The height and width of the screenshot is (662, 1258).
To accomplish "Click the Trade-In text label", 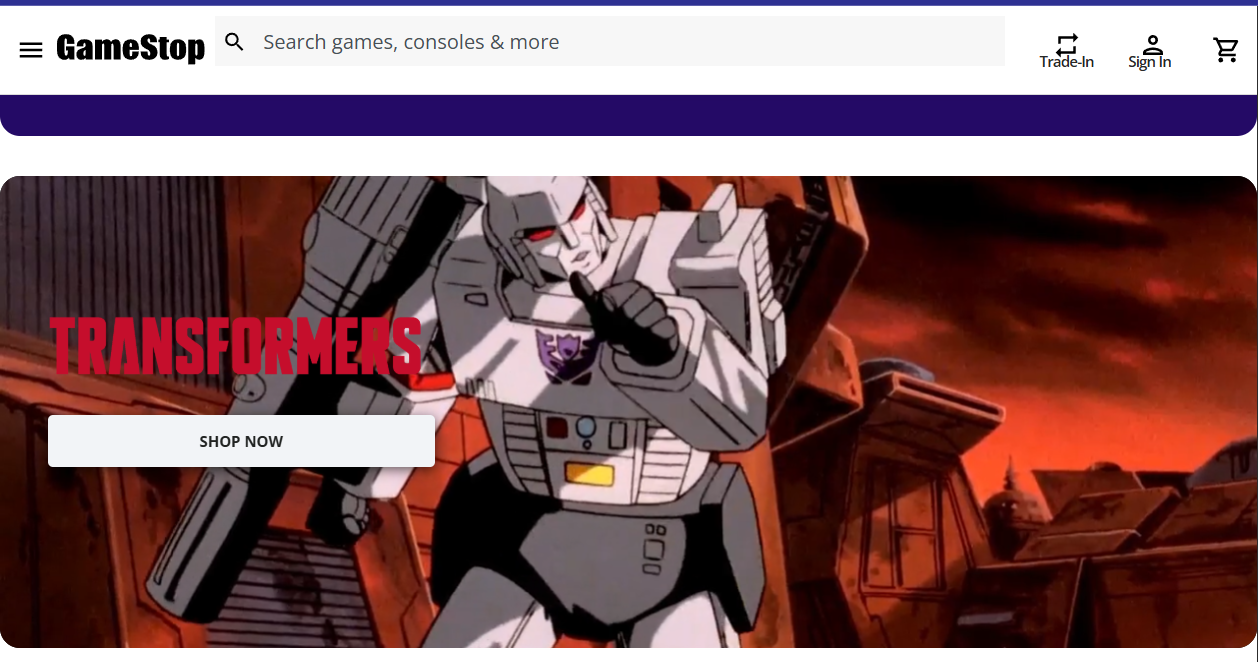I will (1067, 61).
